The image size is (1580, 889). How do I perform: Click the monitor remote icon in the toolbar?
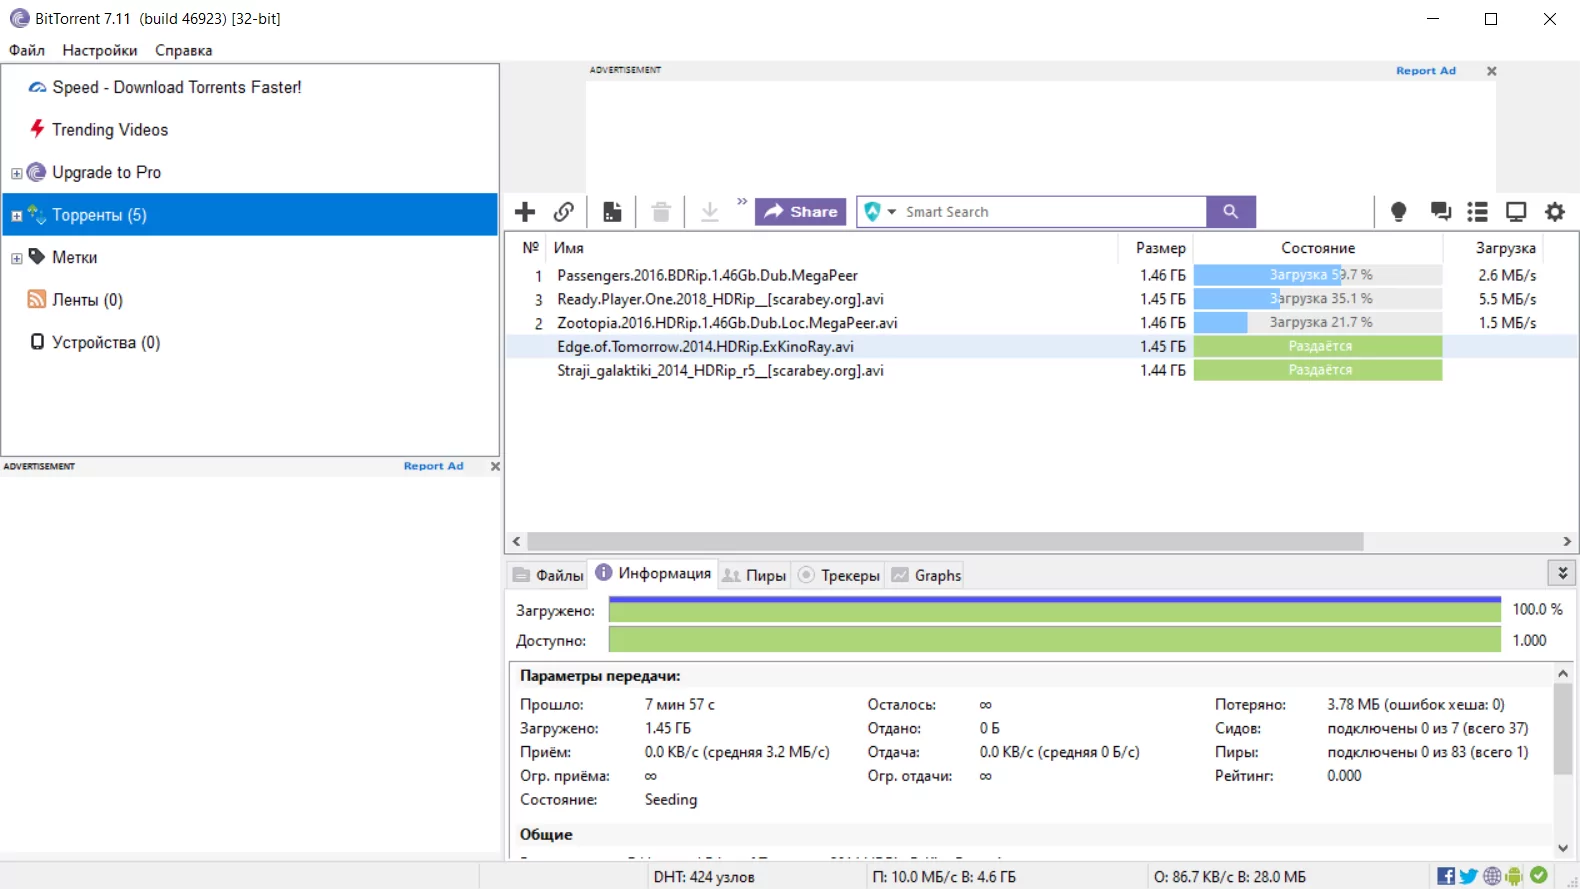(x=1516, y=212)
